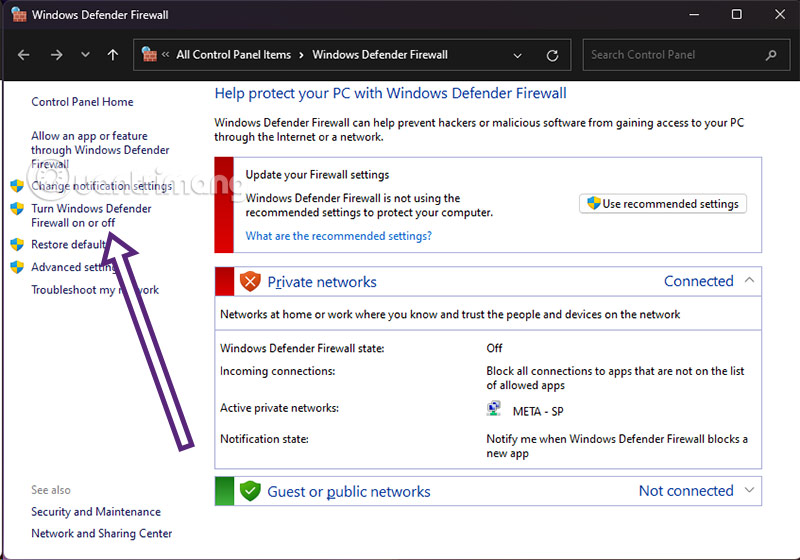Open Control Panel Home
800x560 pixels.
click(82, 102)
